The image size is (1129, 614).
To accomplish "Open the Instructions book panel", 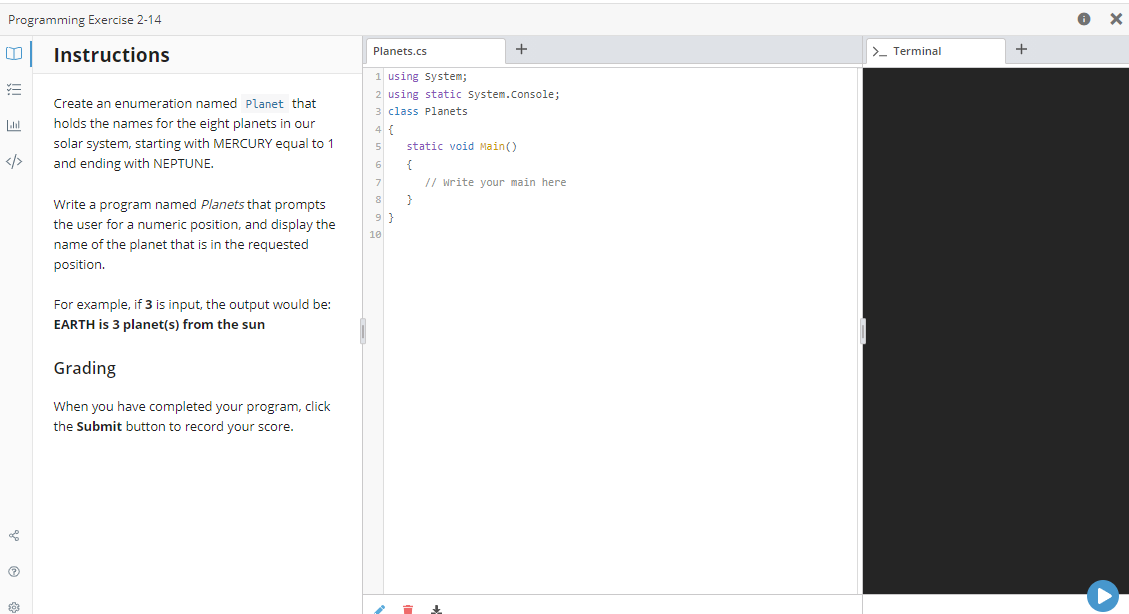I will point(14,53).
